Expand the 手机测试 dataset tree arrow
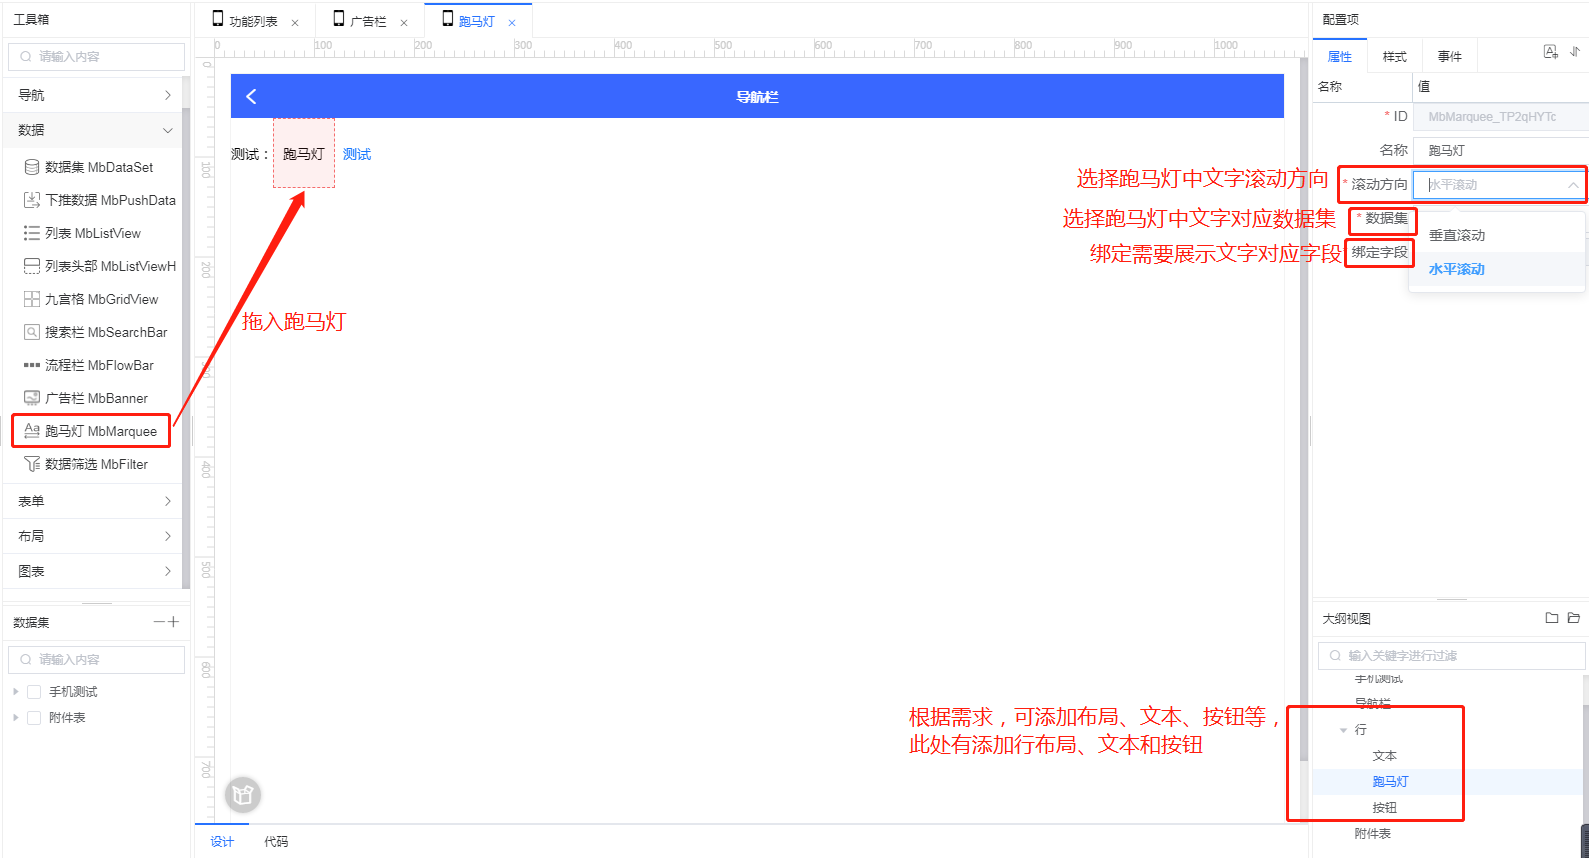 point(16,692)
